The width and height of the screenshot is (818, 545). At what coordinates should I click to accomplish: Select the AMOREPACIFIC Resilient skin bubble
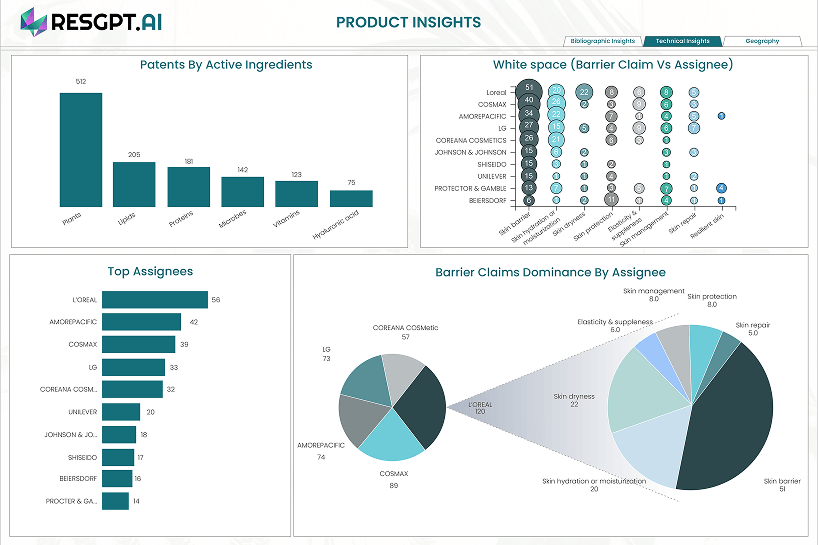click(x=721, y=116)
